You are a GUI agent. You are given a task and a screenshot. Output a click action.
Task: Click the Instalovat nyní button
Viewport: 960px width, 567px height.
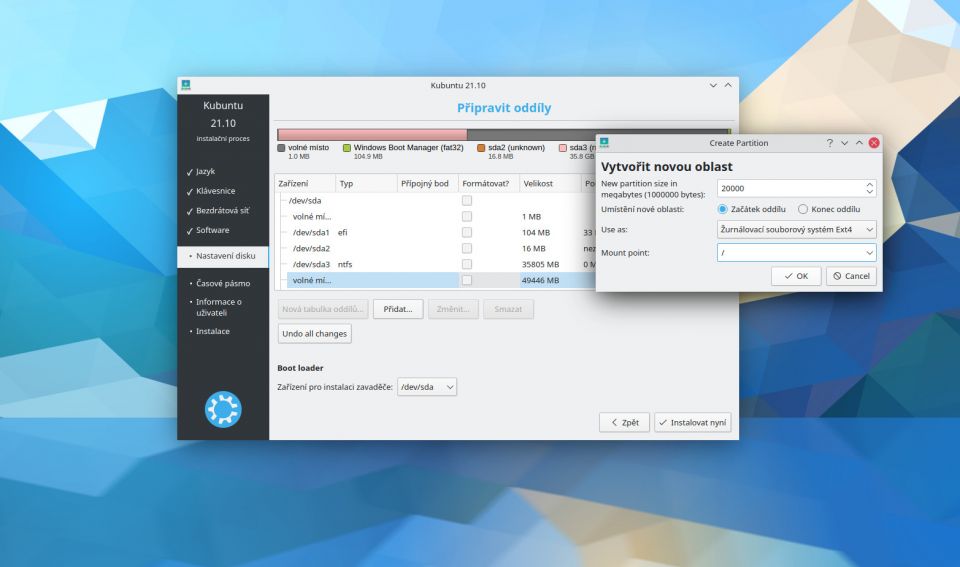692,422
